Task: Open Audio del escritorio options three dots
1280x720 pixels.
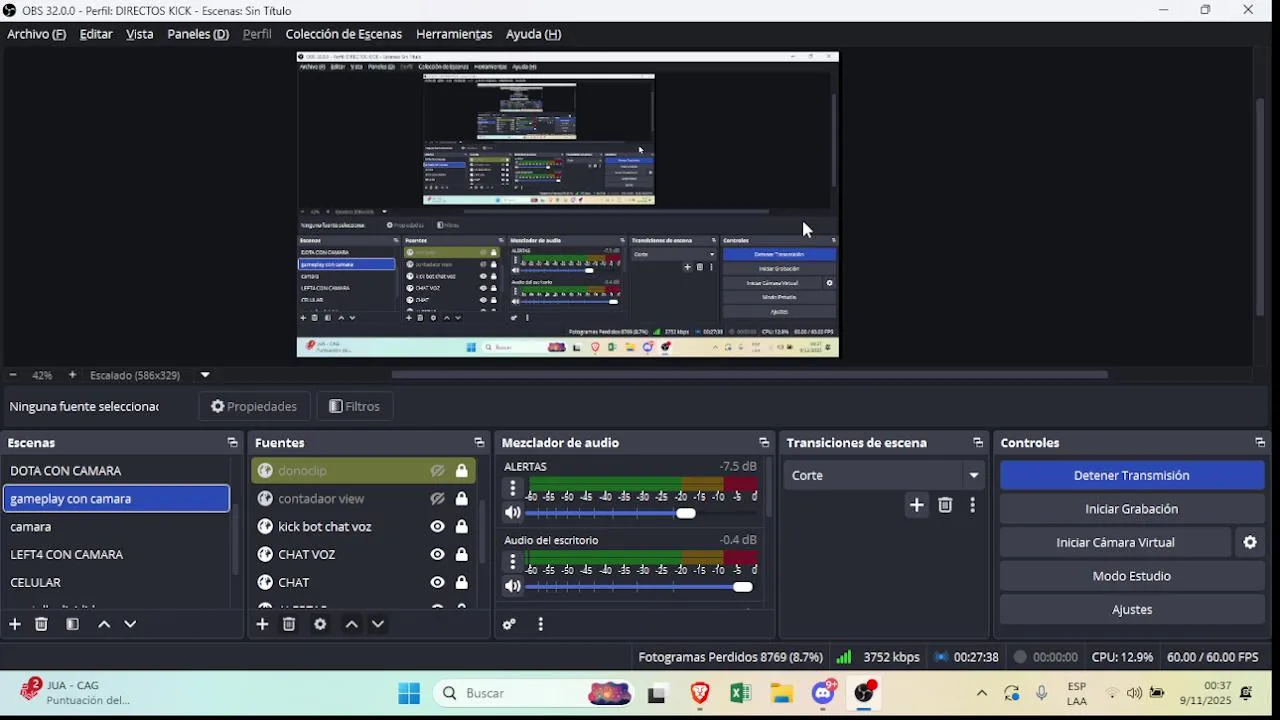Action: tap(513, 562)
